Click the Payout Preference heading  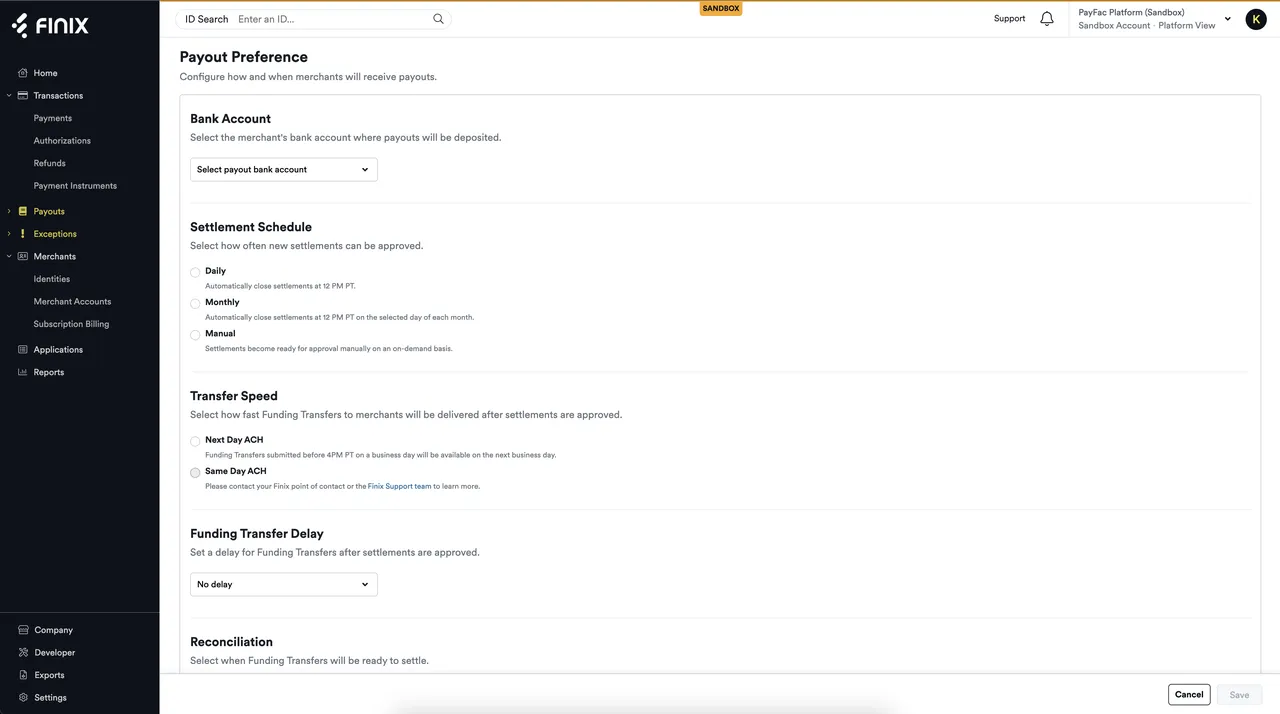click(244, 57)
